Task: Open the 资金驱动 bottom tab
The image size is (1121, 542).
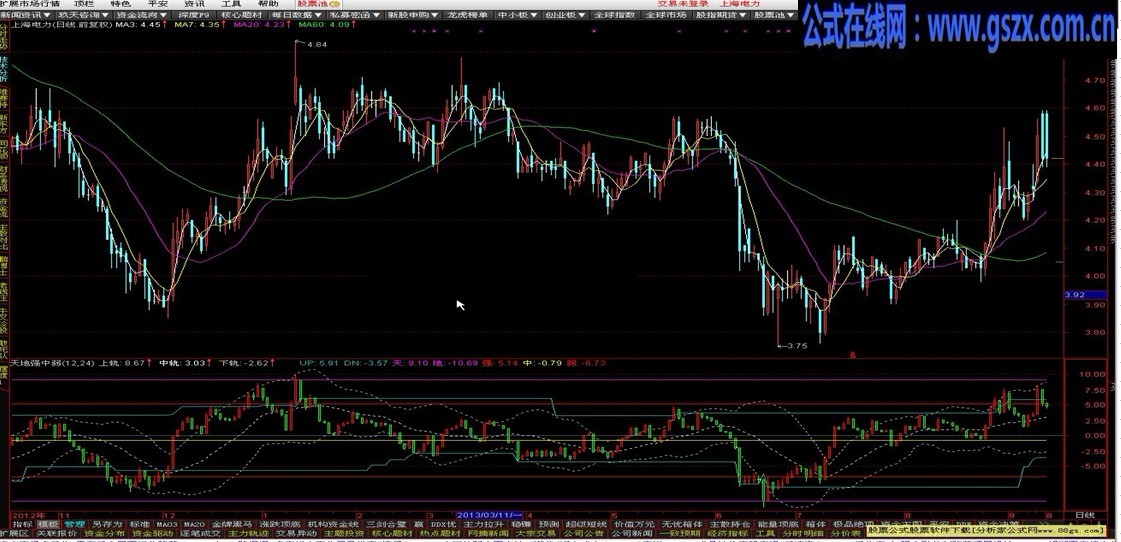Action: (x=152, y=533)
